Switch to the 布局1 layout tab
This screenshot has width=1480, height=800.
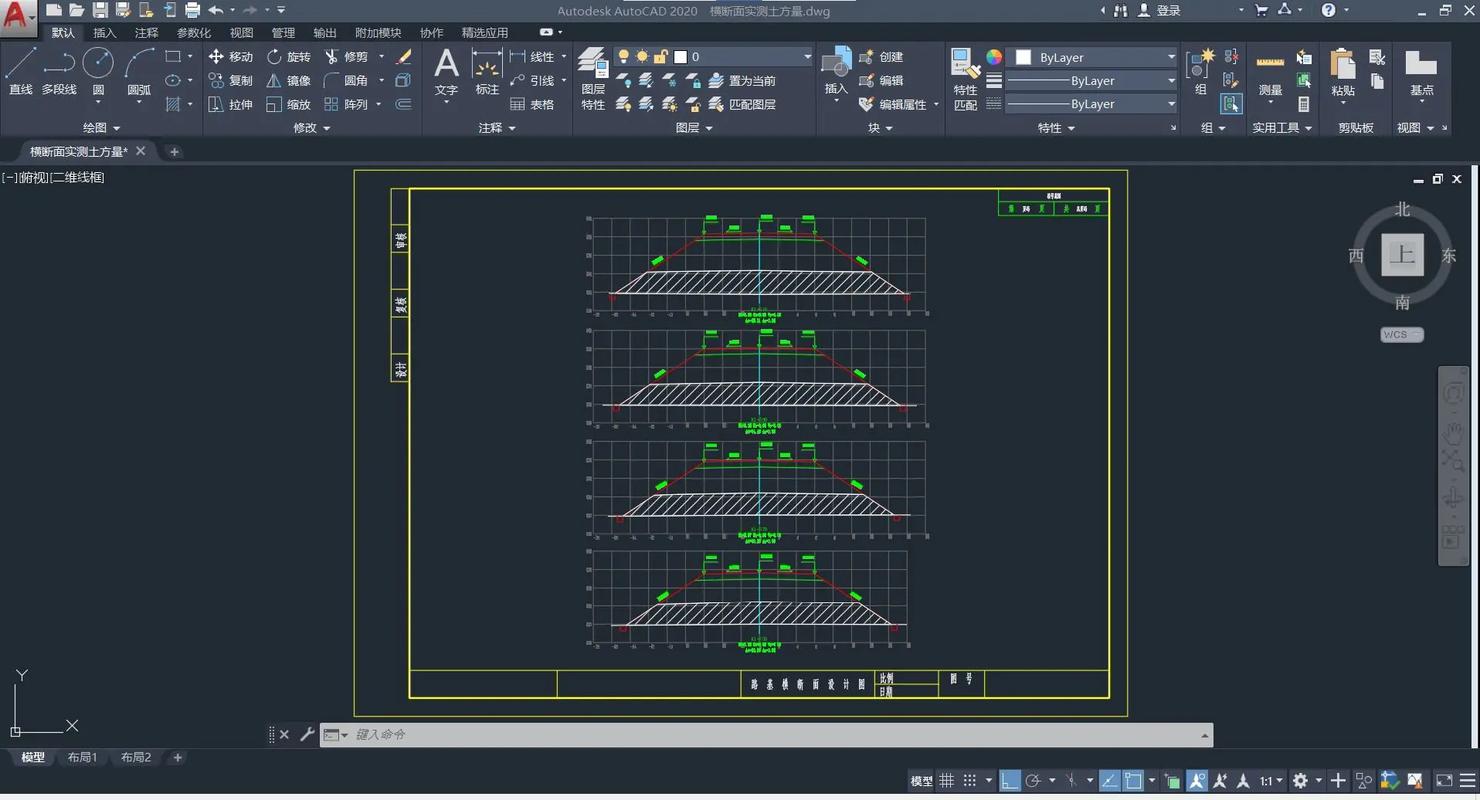pos(82,757)
